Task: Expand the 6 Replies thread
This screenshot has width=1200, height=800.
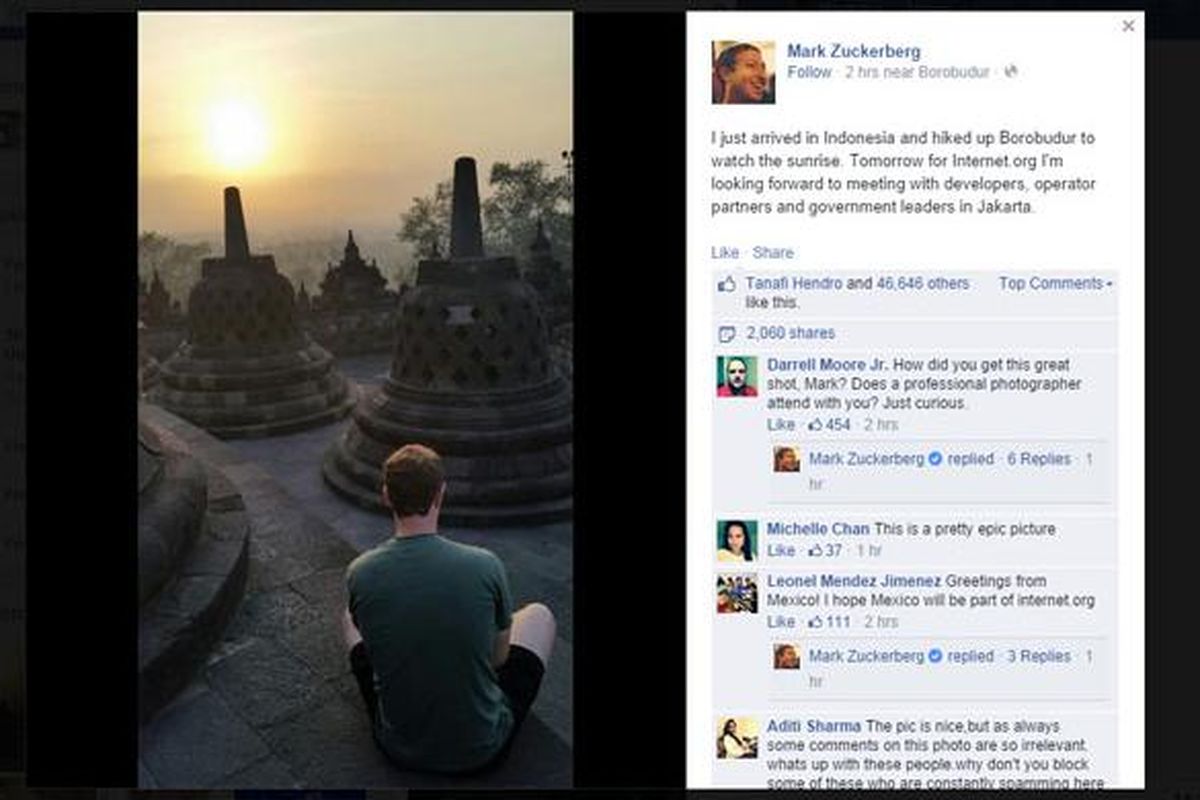Action: [1038, 459]
